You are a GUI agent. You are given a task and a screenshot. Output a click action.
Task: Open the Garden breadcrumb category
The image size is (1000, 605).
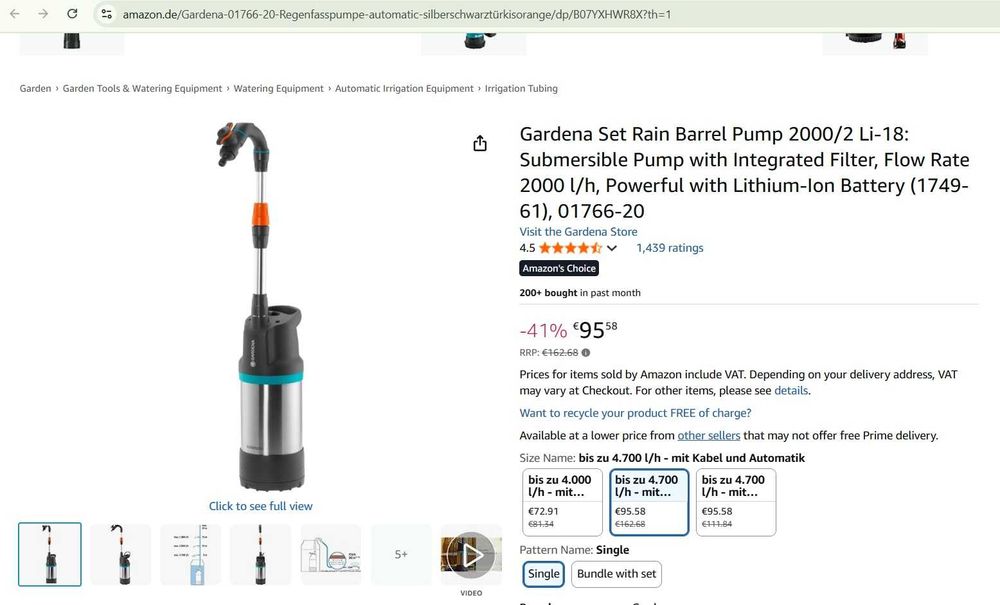tap(35, 89)
